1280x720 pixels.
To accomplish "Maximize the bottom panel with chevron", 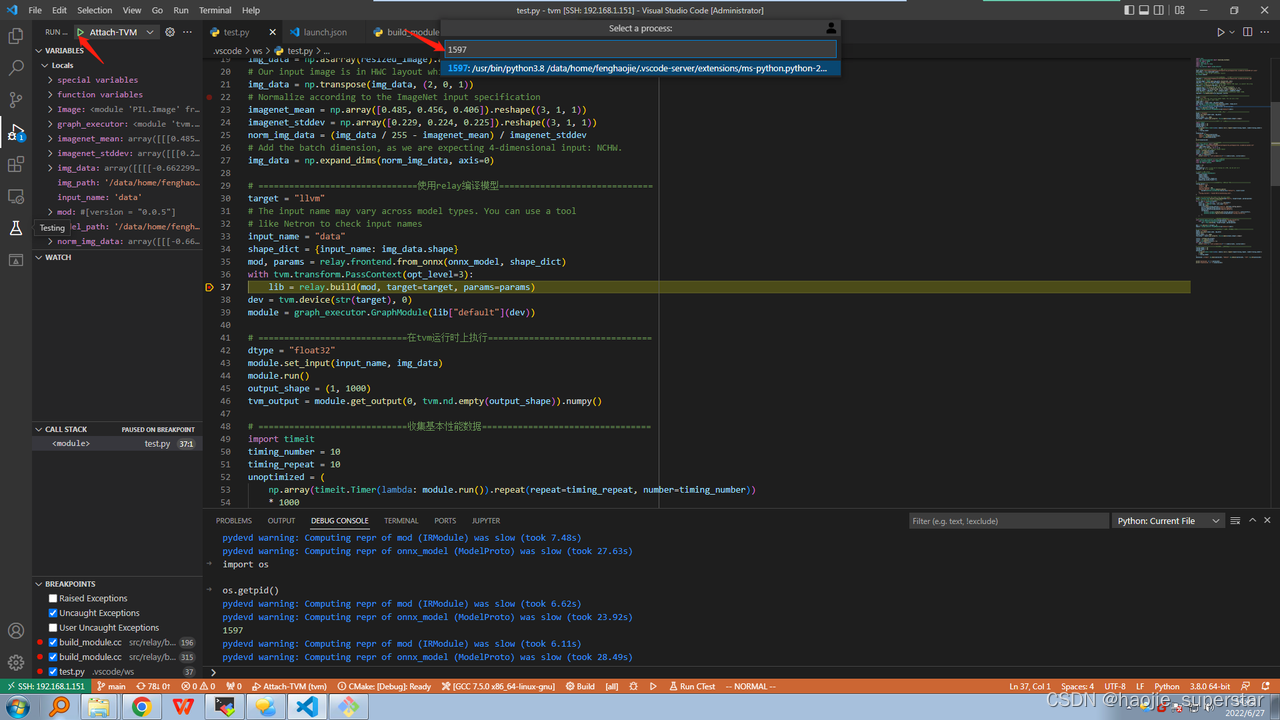I will [x=1251, y=521].
